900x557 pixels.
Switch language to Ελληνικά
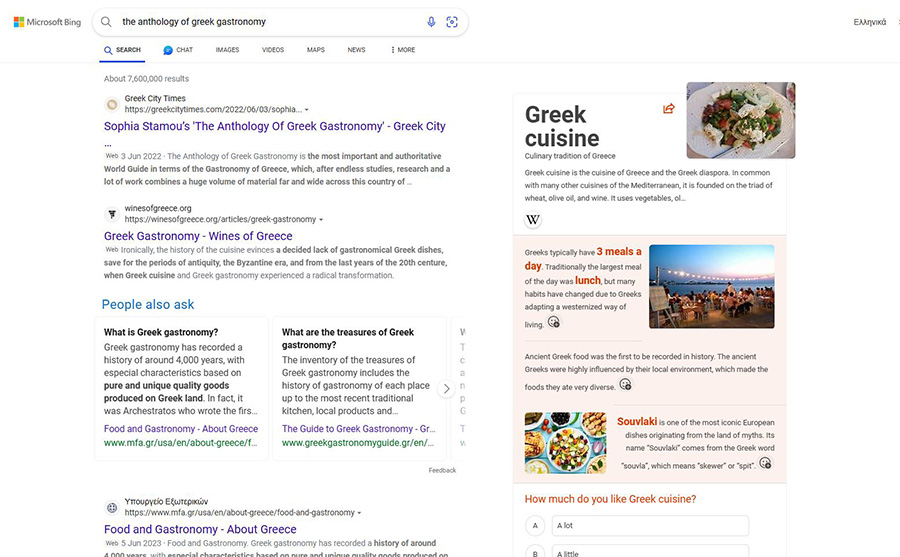869,22
